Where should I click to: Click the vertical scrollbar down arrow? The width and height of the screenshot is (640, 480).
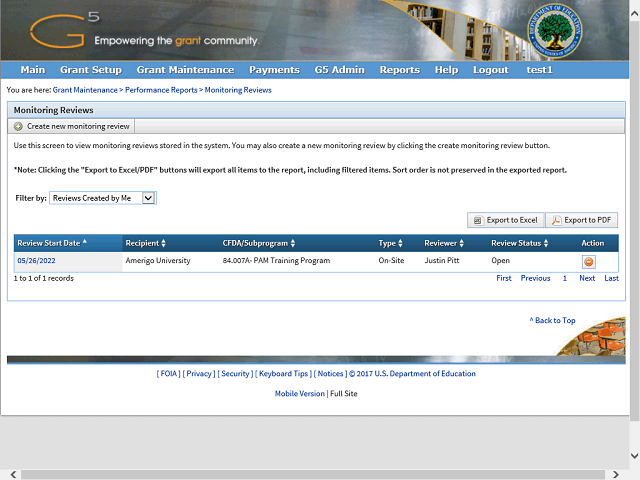(635, 456)
